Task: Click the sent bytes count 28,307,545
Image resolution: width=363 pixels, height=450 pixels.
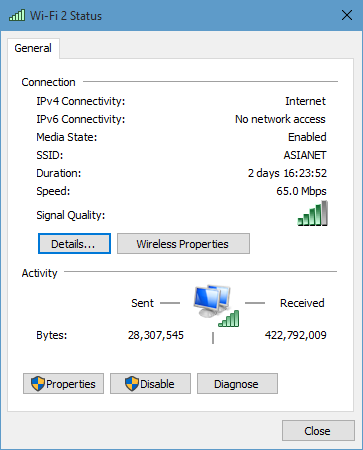Action: pos(156,335)
